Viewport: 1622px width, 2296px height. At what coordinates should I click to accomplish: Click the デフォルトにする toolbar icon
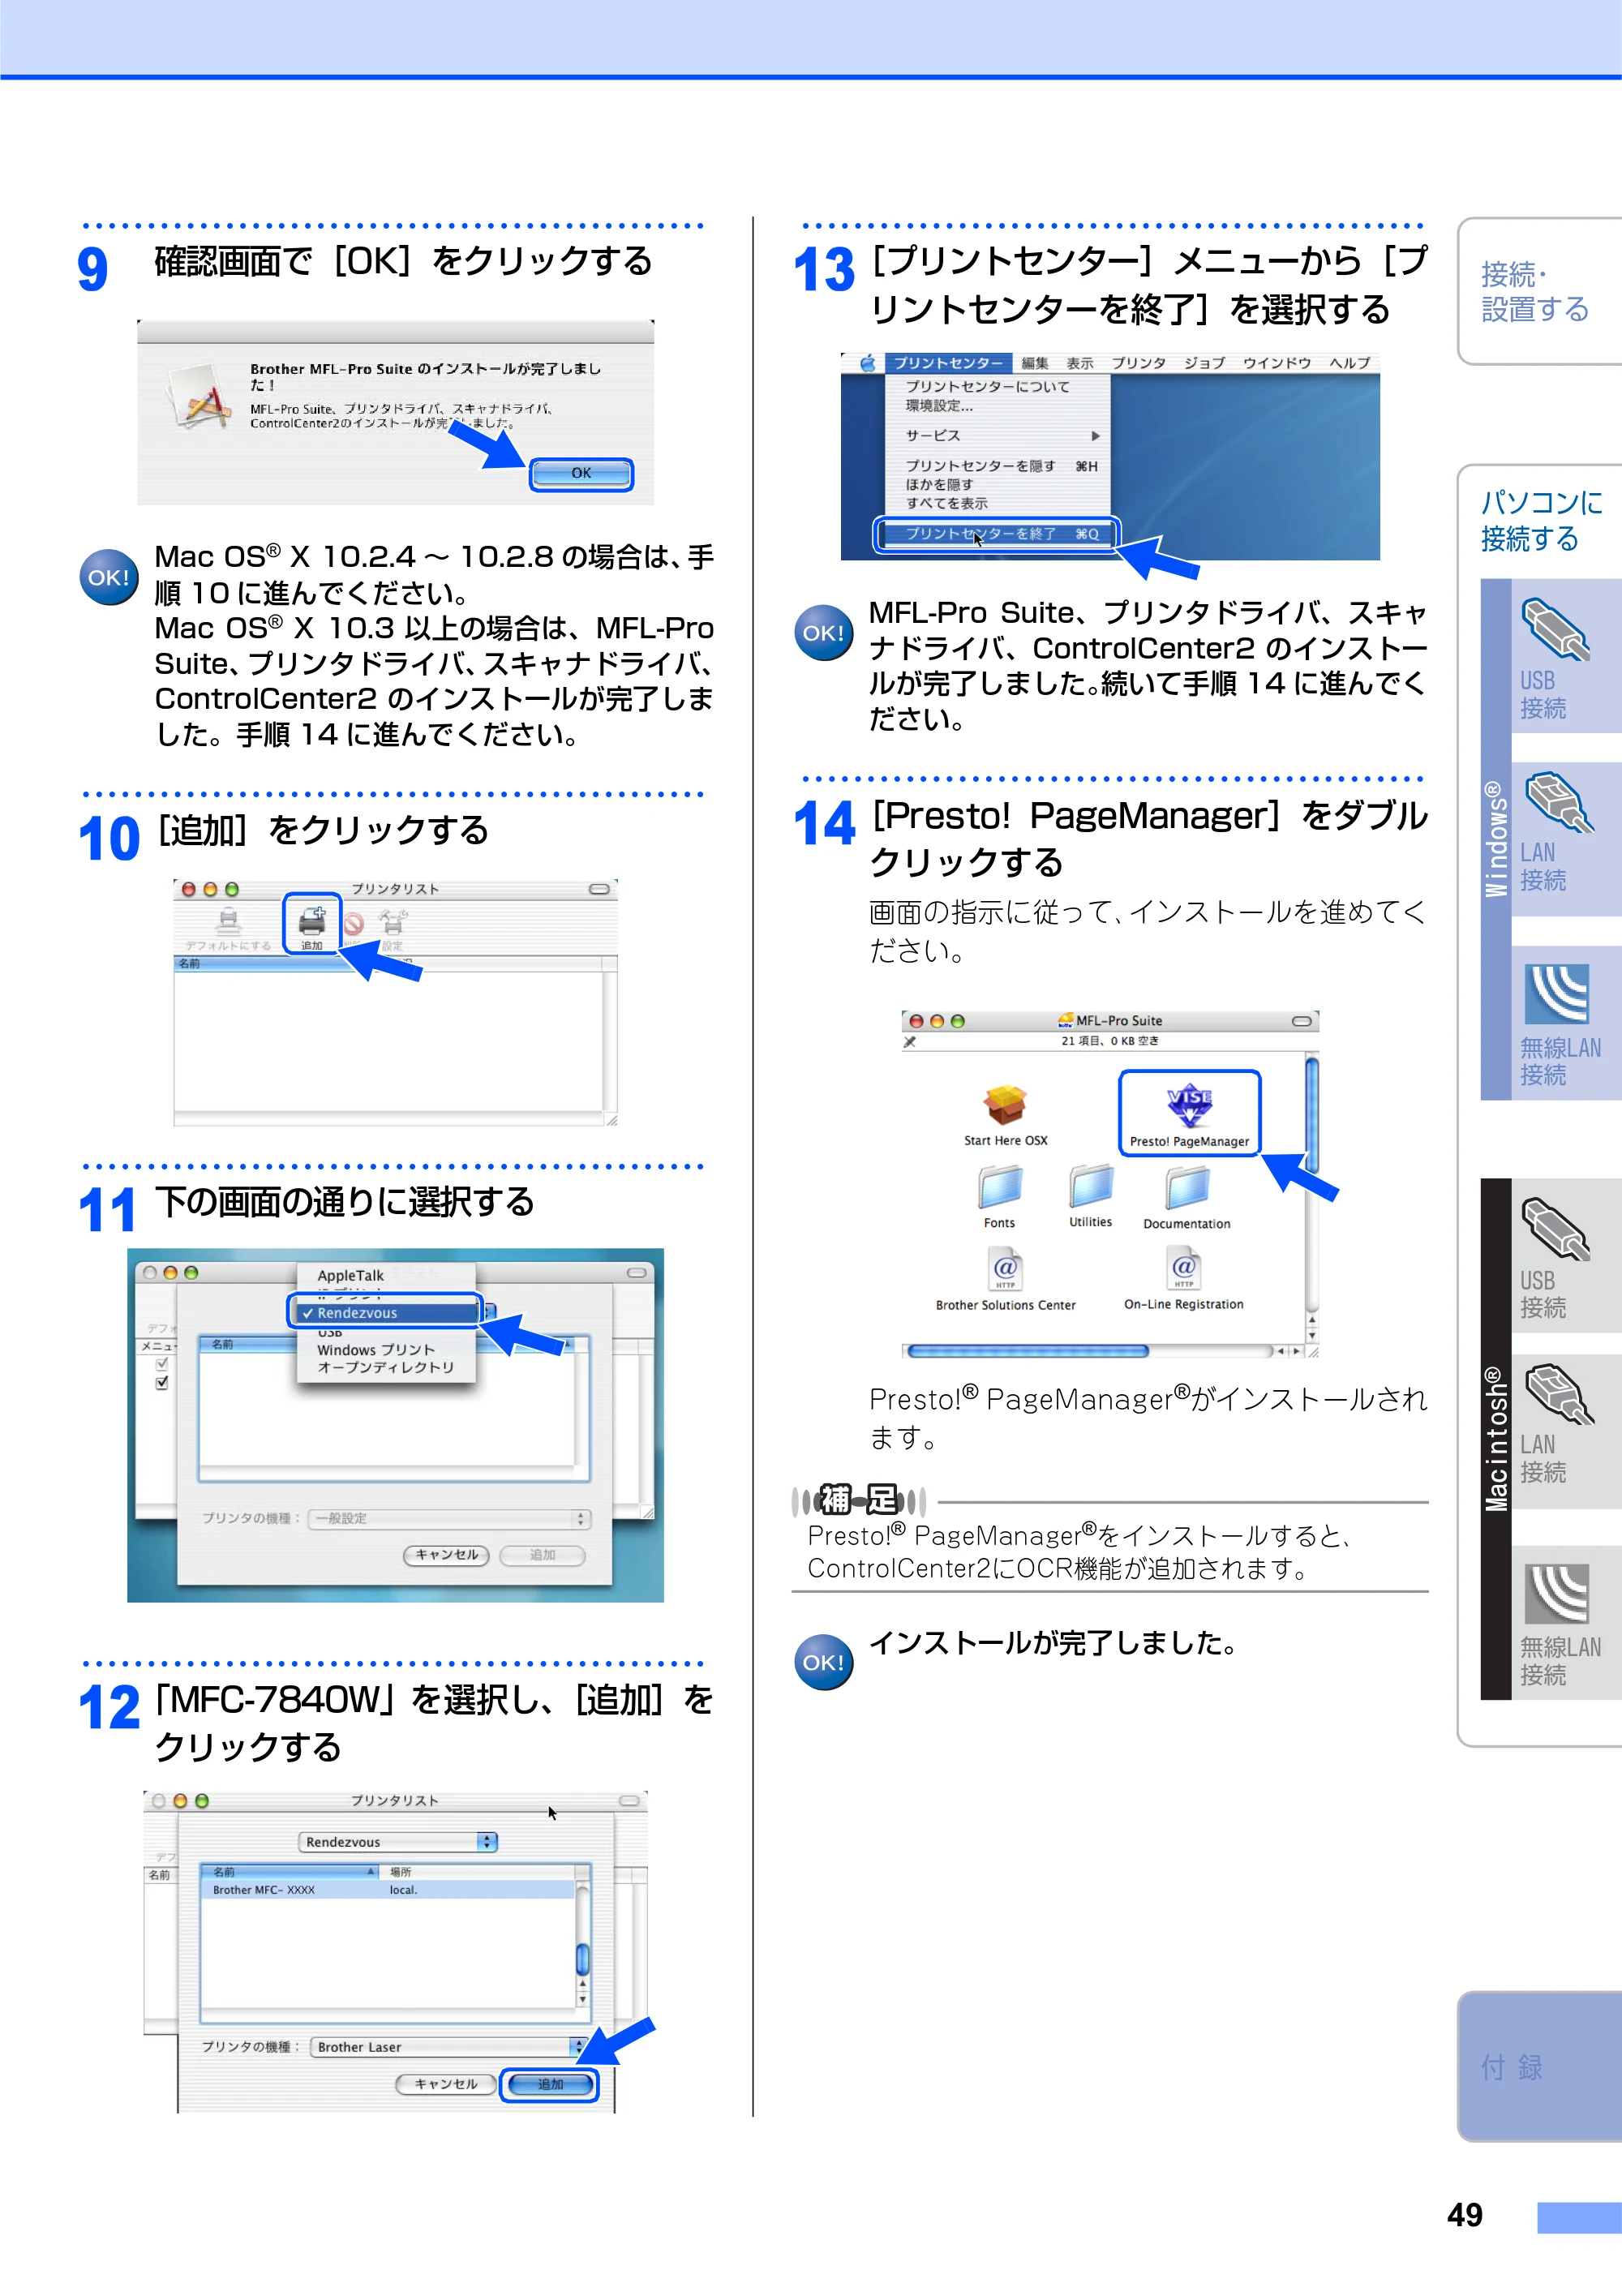coord(229,929)
